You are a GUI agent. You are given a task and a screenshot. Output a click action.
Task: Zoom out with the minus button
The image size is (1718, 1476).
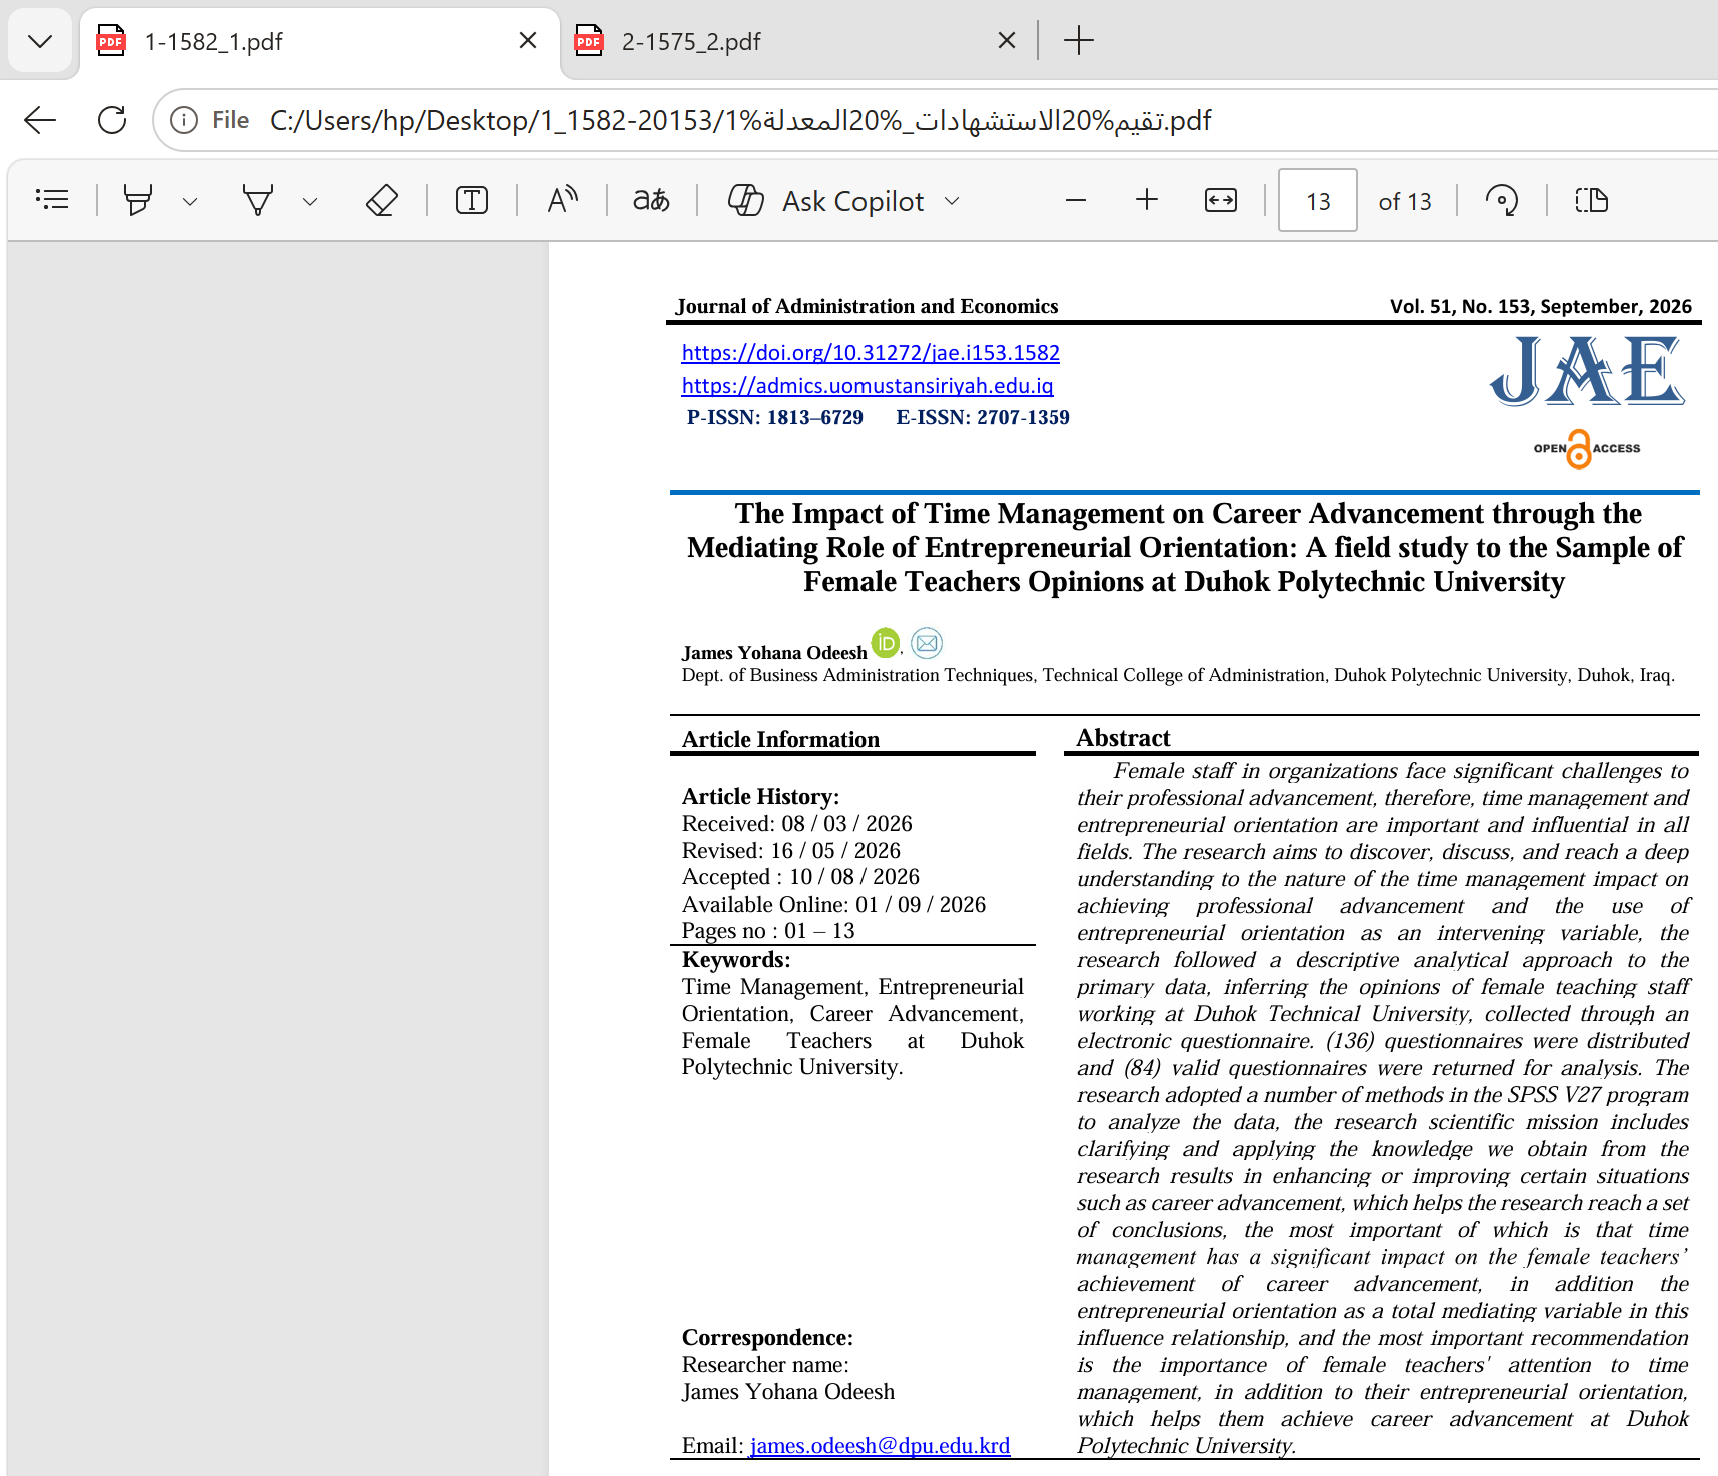(1076, 200)
